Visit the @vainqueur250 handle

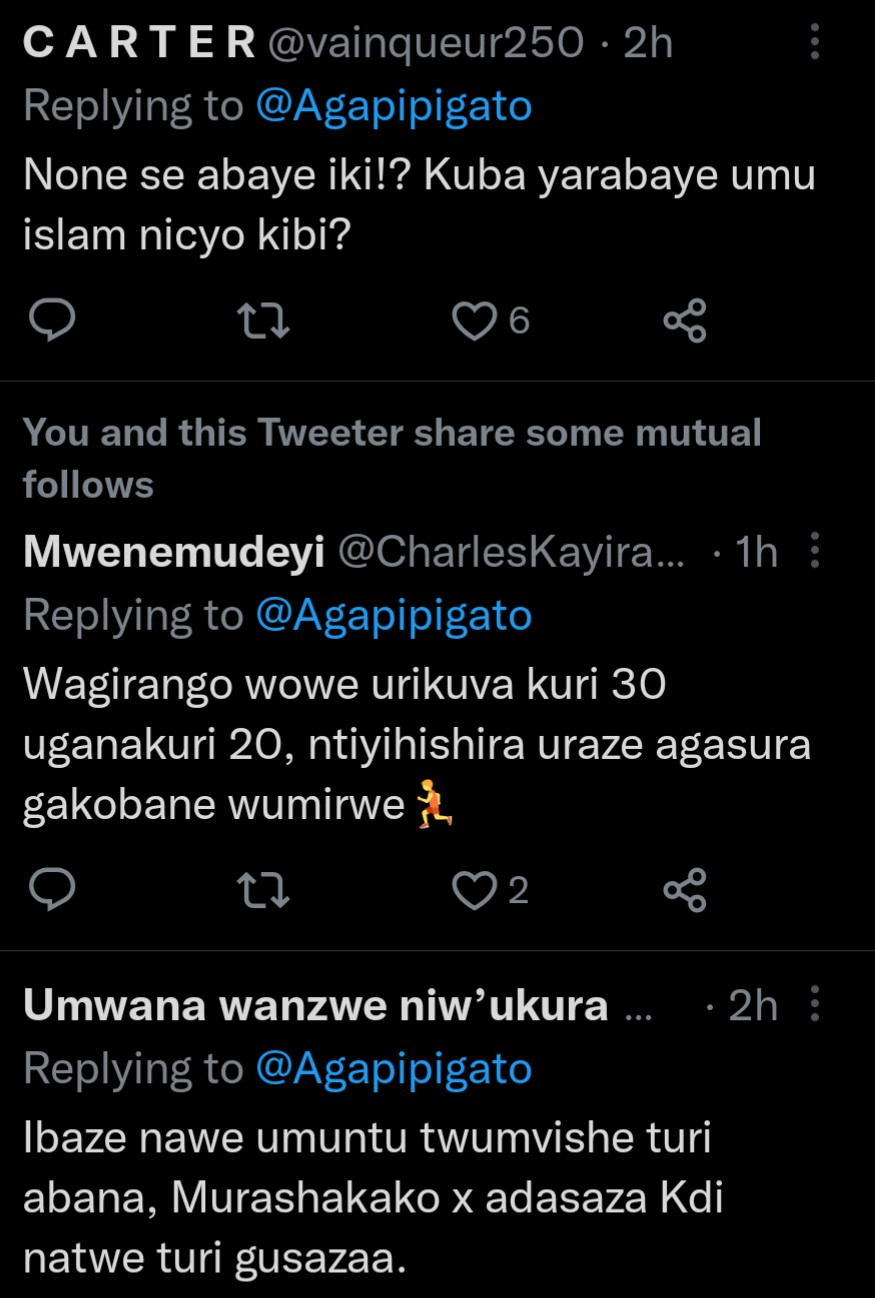pyautogui.click(x=426, y=43)
